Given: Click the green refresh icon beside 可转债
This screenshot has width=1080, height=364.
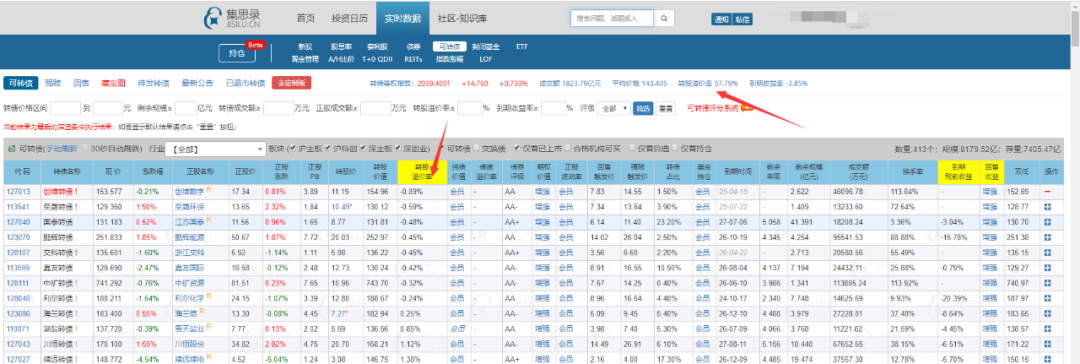Looking at the screenshot, I should 11,148.
